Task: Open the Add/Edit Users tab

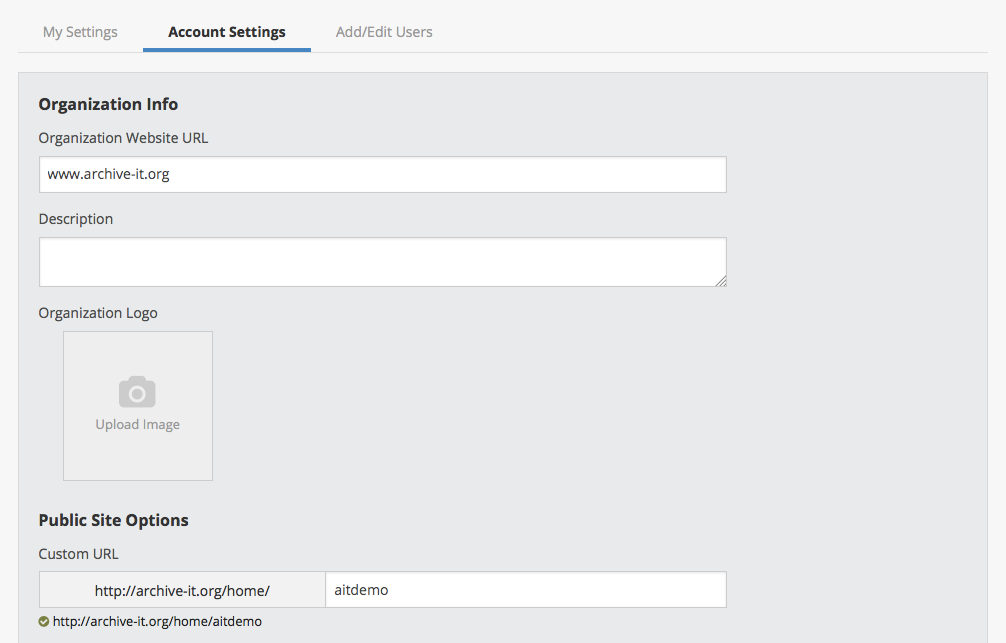Action: click(384, 32)
